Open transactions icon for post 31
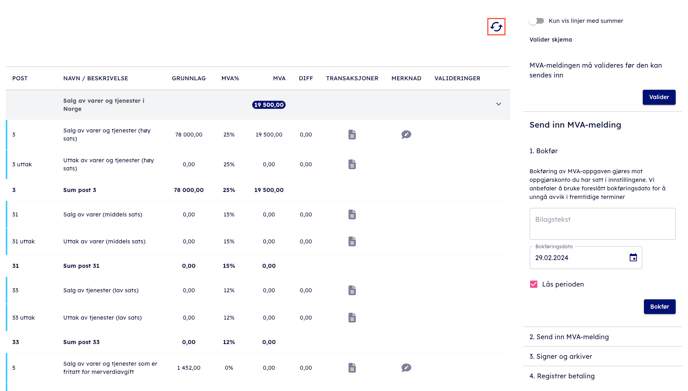Image resolution: width=688 pixels, height=391 pixels. (x=352, y=215)
